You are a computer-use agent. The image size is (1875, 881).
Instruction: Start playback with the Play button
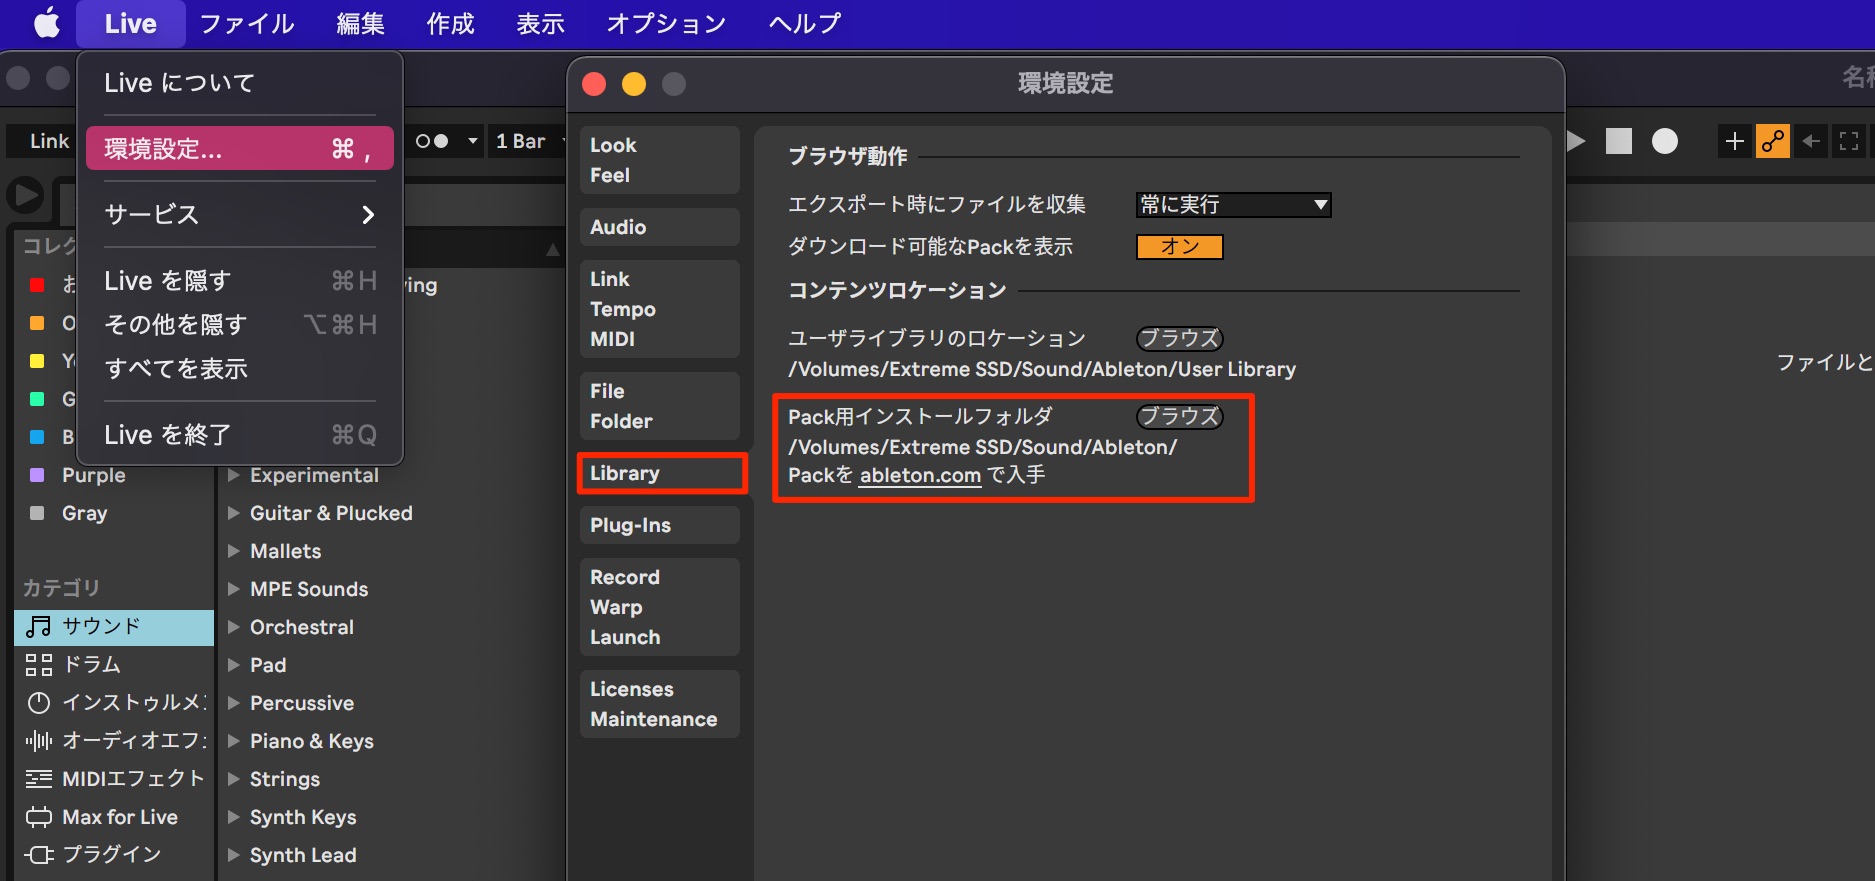(x=1575, y=141)
